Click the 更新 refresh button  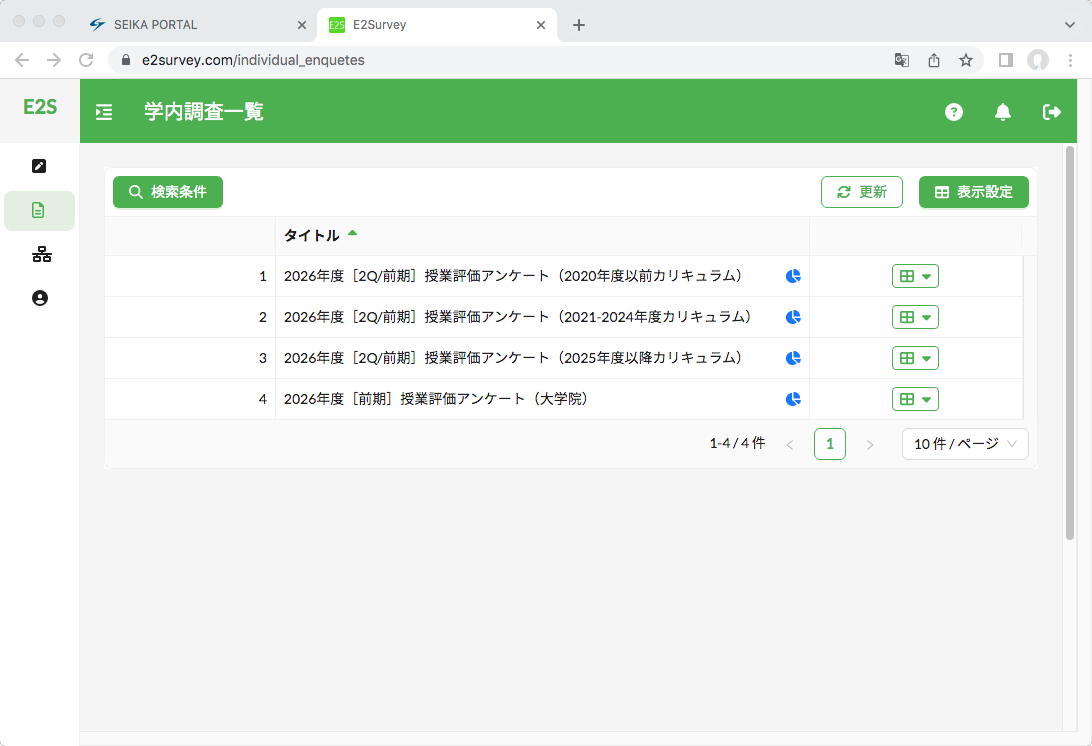pyautogui.click(x=861, y=192)
